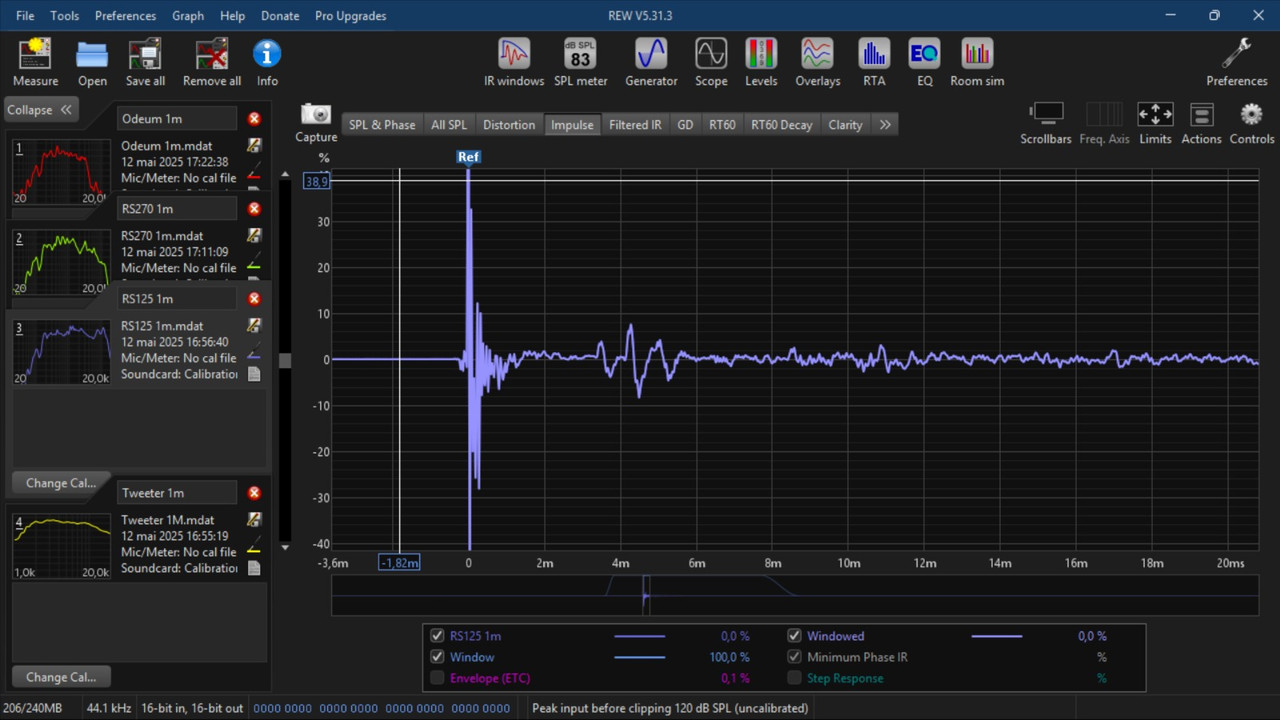This screenshot has width=1280, height=720.
Task: Switch to the GD tab
Action: [685, 125]
